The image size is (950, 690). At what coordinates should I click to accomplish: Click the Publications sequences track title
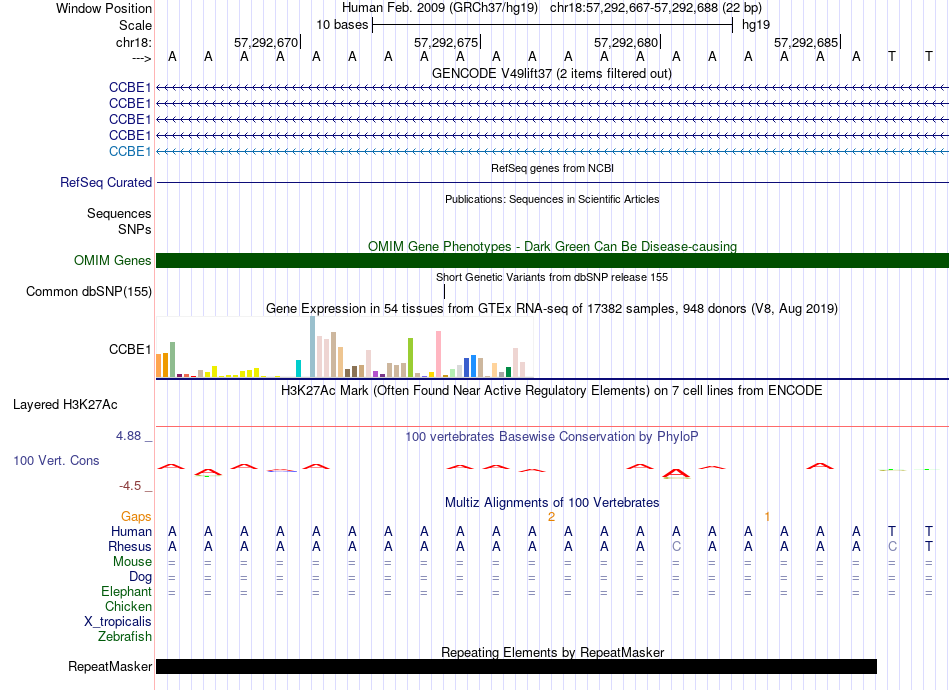(552, 199)
